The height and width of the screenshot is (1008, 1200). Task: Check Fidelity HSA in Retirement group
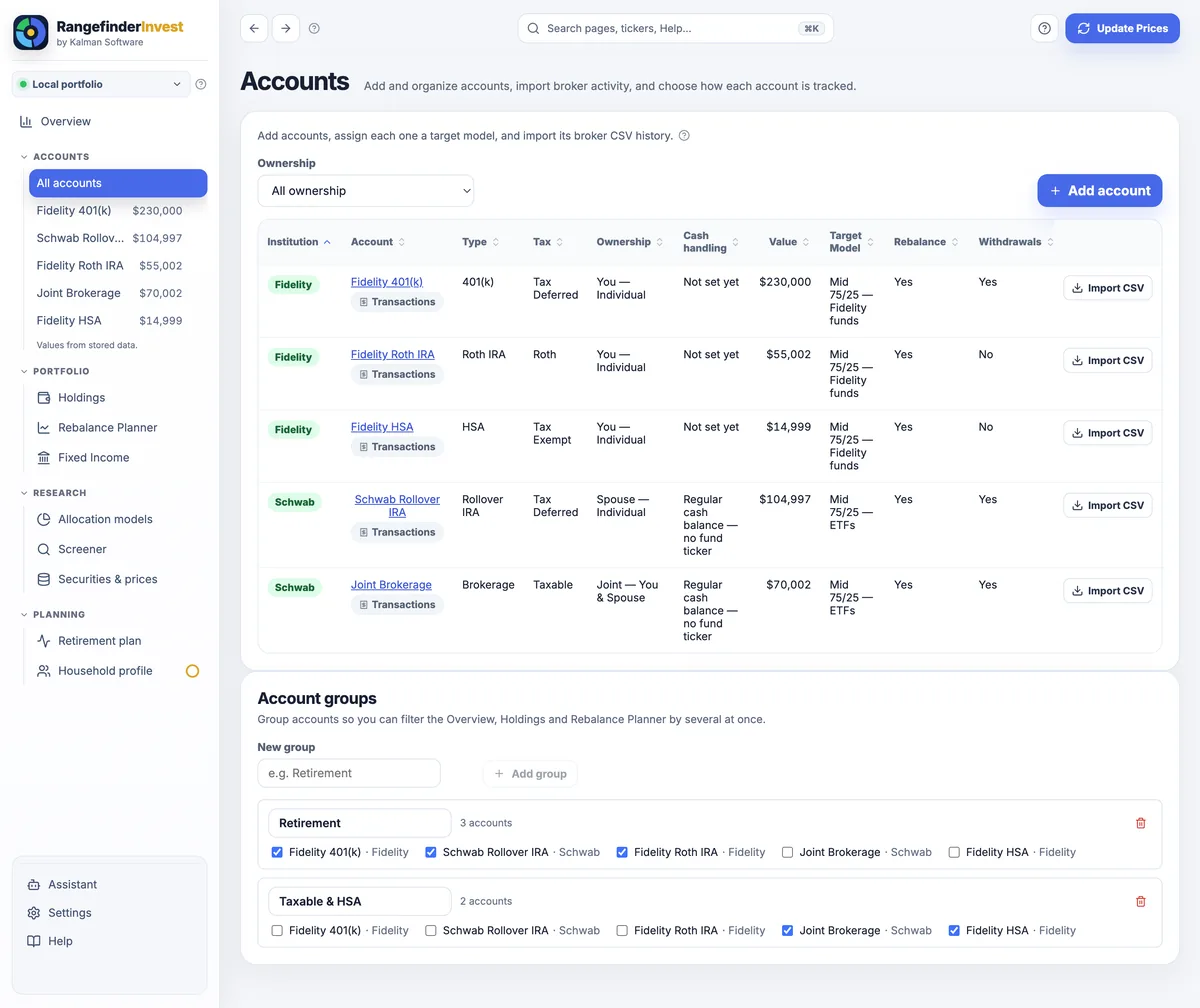(954, 852)
